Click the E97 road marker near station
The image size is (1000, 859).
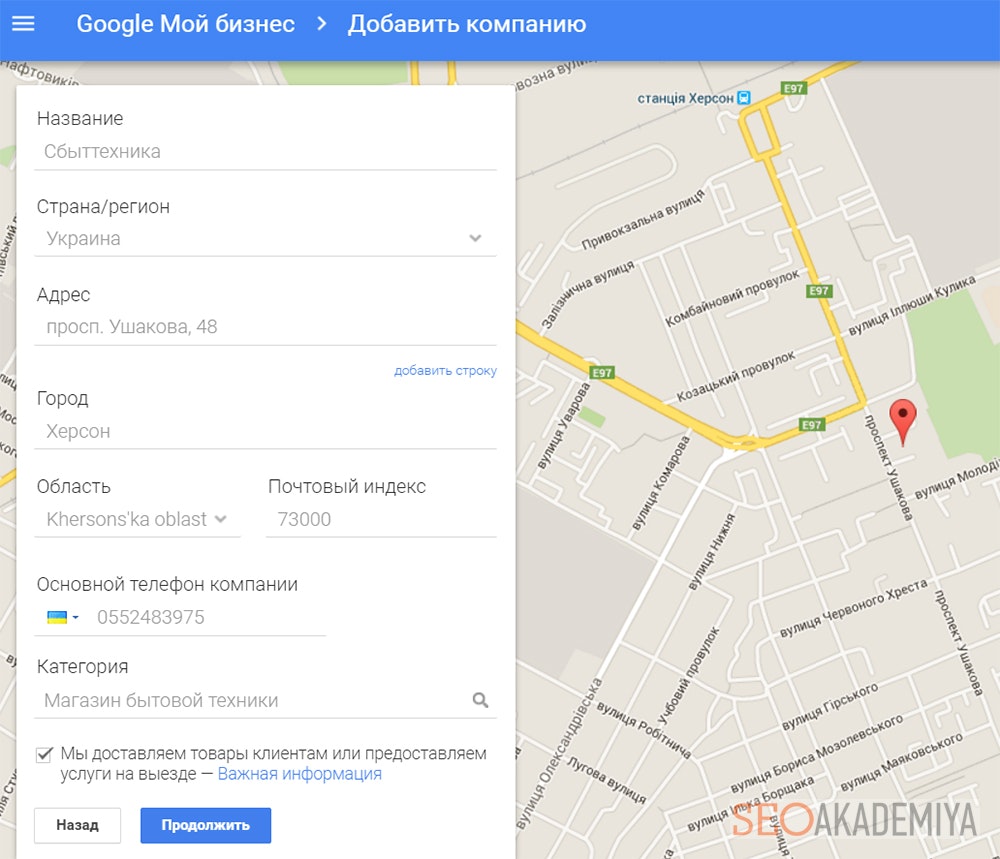click(794, 88)
